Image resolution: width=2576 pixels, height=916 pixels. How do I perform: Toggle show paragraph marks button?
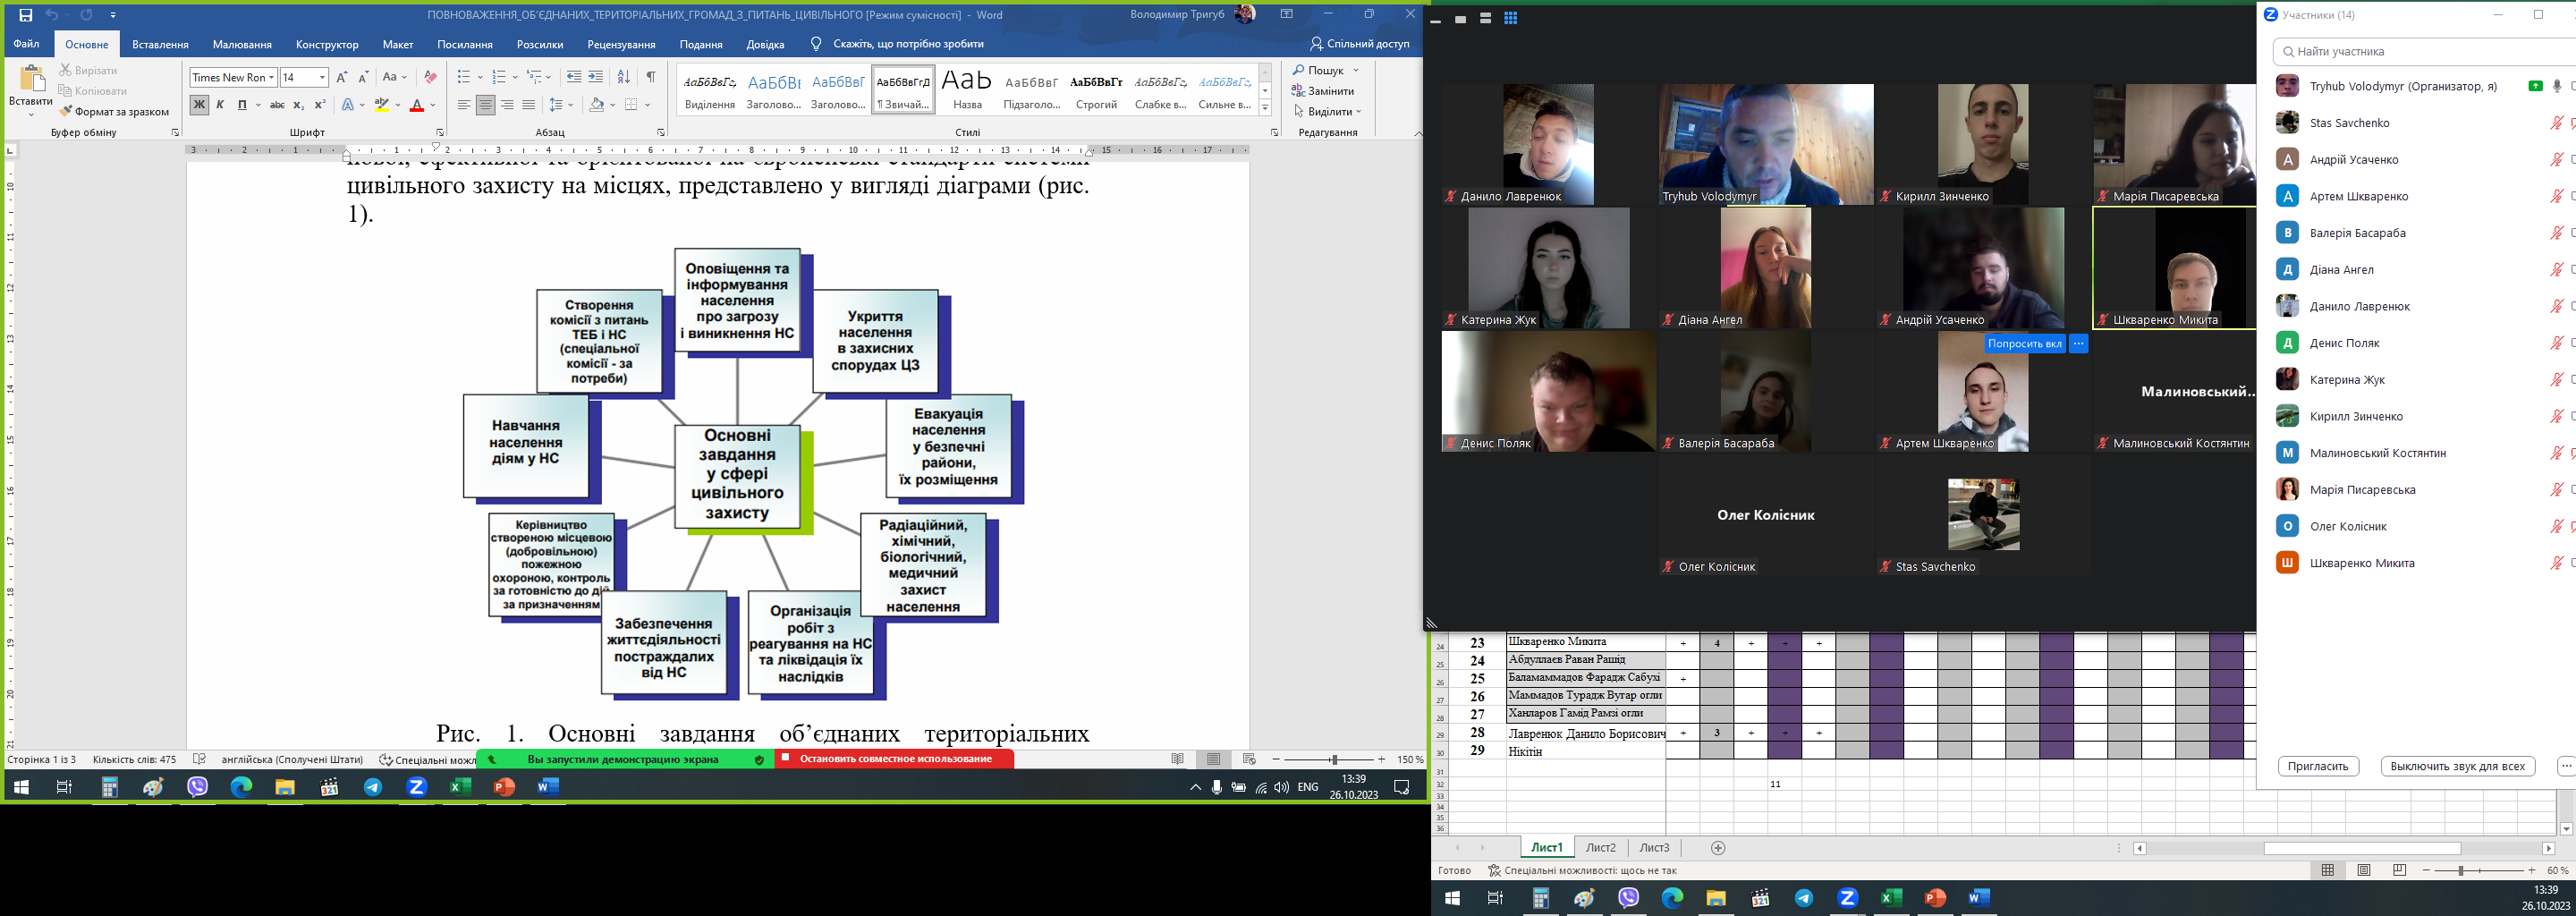651,77
